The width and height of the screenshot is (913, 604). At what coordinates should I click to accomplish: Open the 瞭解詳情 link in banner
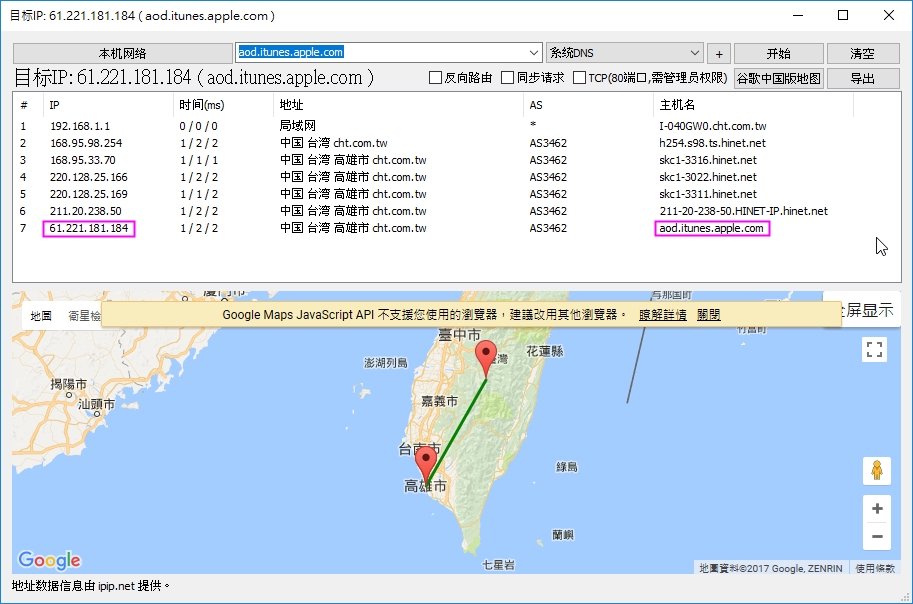(x=662, y=314)
